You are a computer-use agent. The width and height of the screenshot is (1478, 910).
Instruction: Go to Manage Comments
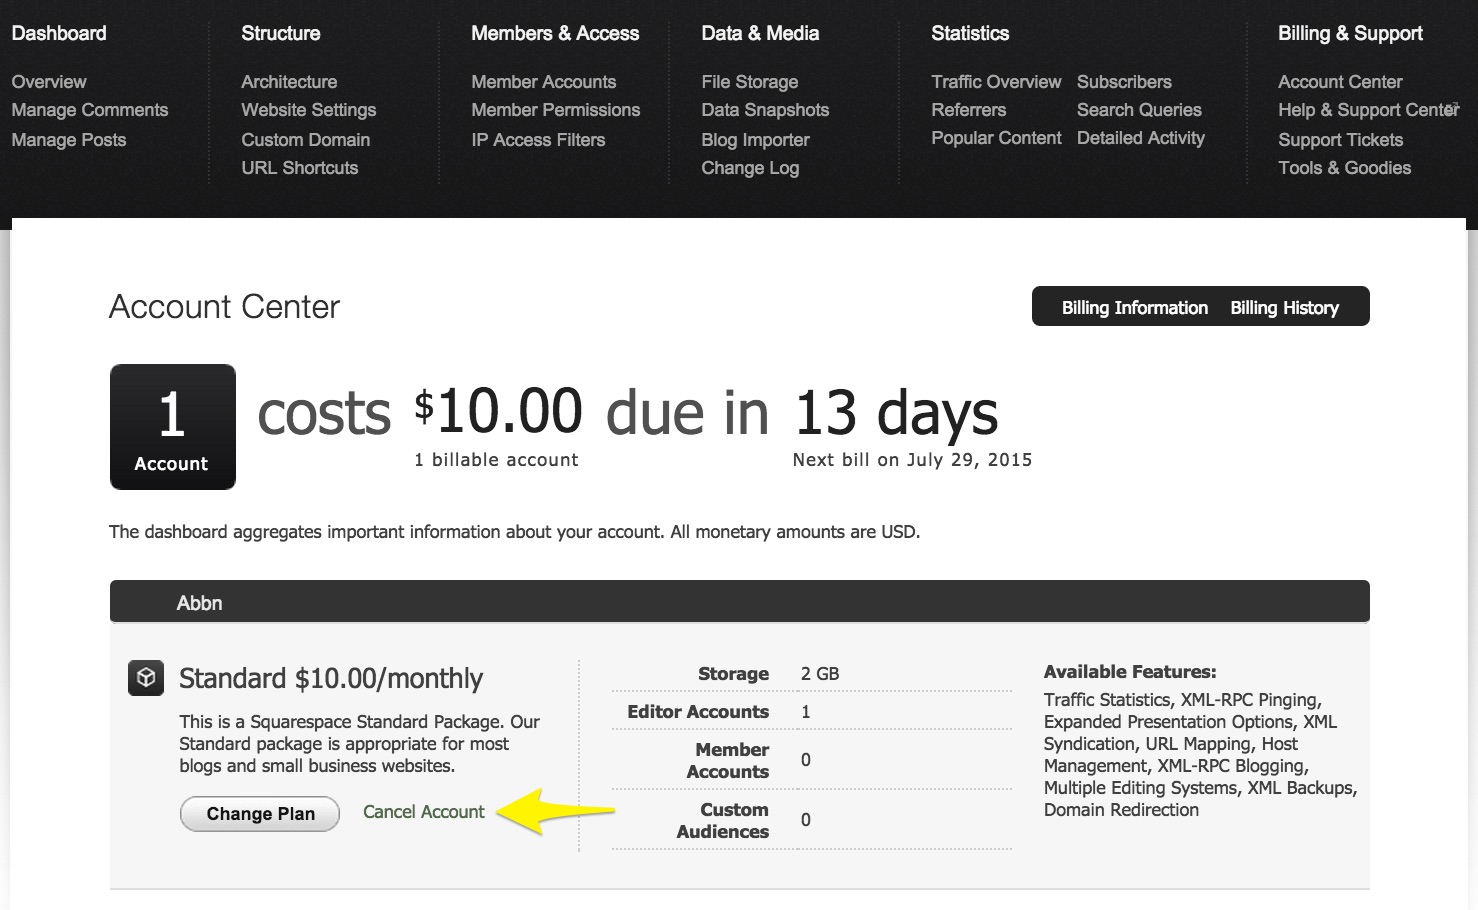click(x=90, y=110)
